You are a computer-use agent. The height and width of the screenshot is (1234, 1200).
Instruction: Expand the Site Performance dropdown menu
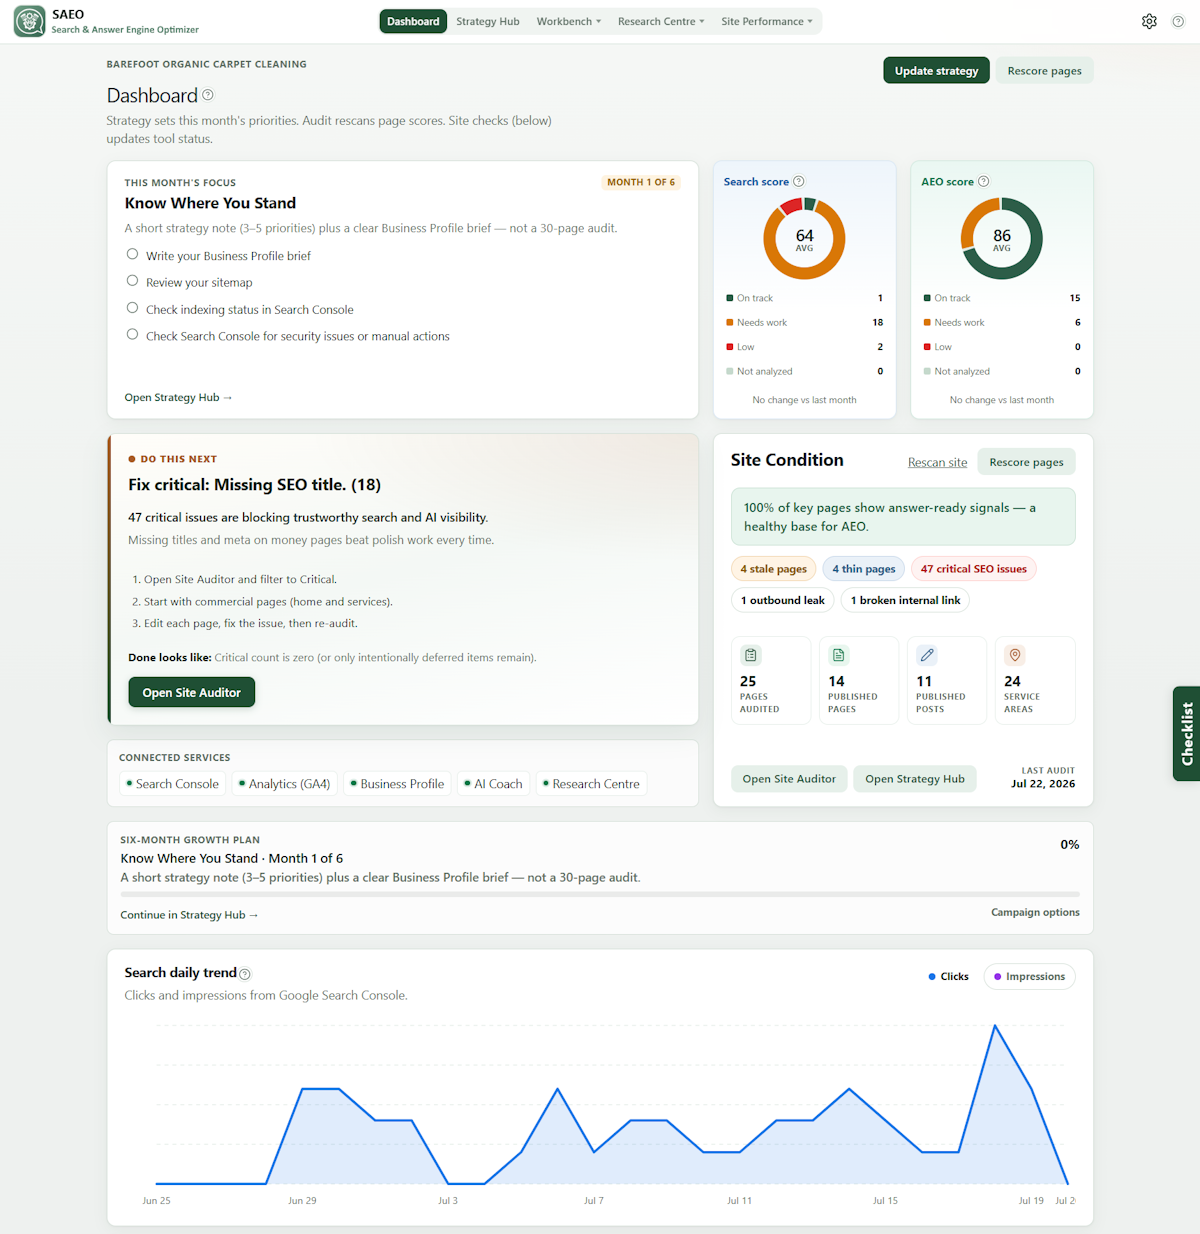pyautogui.click(x=766, y=21)
